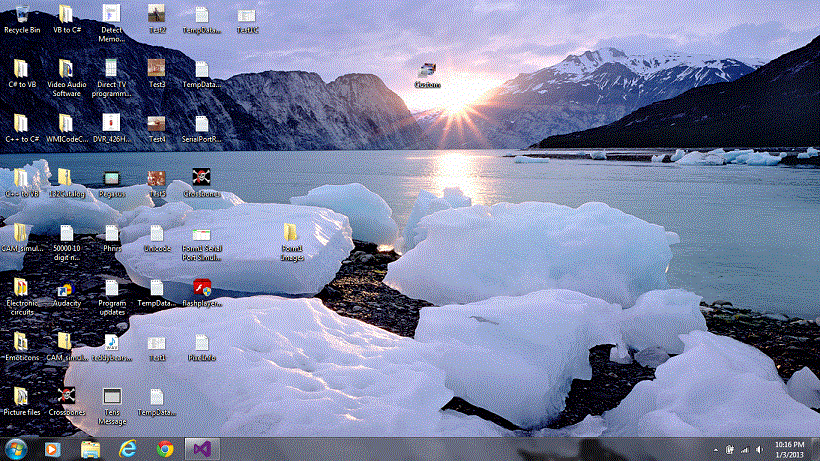Select the 50000 10 digit n... file
The width and height of the screenshot is (820, 461).
pyautogui.click(x=66, y=243)
